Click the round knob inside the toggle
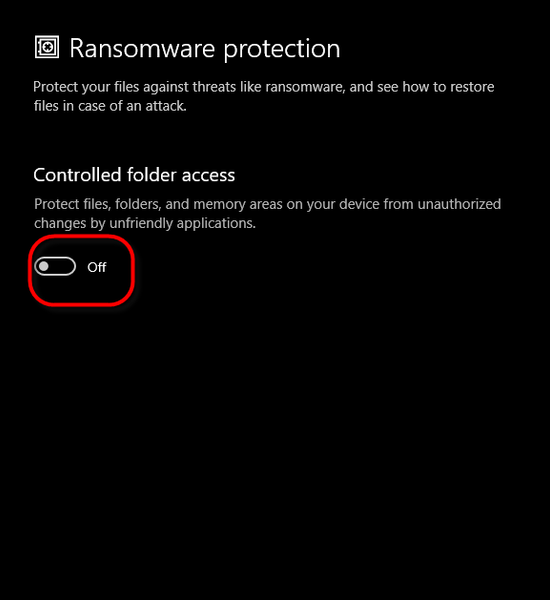Screen dimensions: 550x600 (44, 266)
